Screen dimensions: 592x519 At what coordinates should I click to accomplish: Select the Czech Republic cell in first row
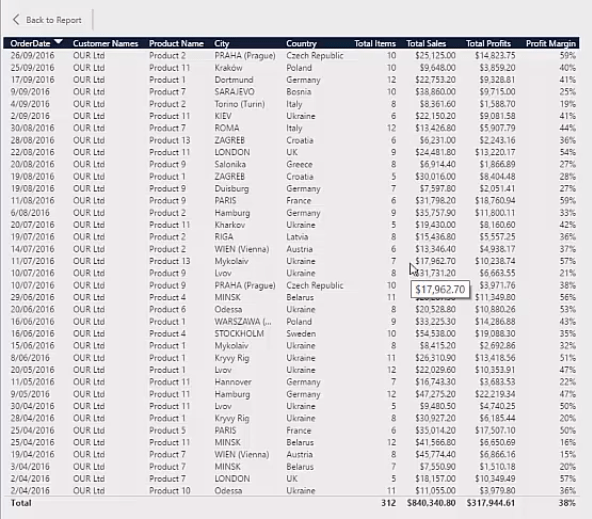click(315, 55)
